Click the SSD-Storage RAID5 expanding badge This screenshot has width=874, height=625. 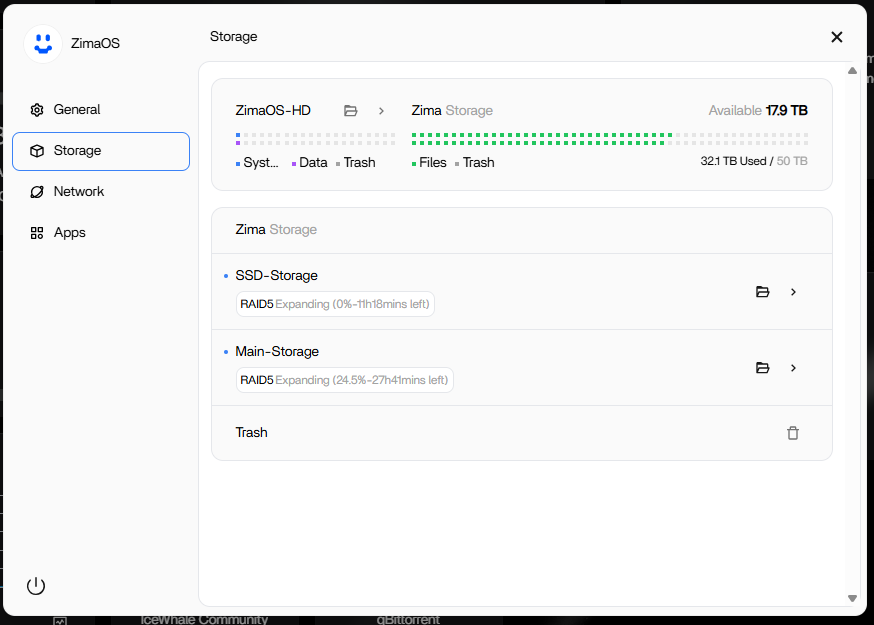coord(335,304)
